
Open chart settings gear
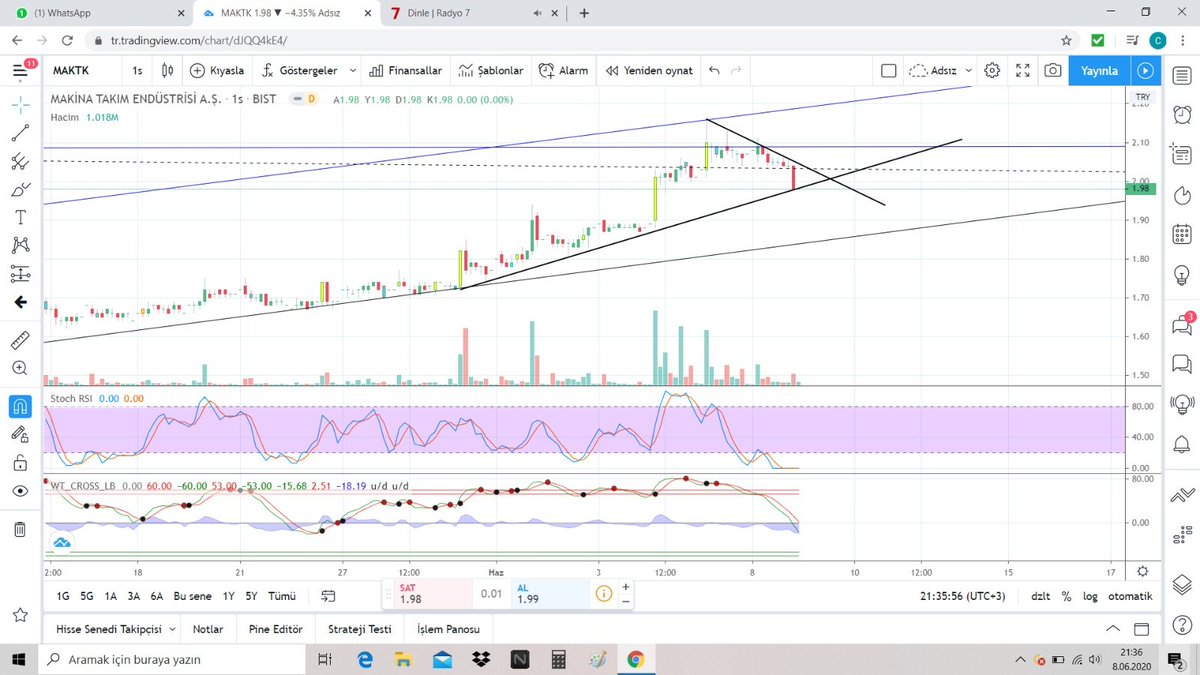(x=992, y=71)
